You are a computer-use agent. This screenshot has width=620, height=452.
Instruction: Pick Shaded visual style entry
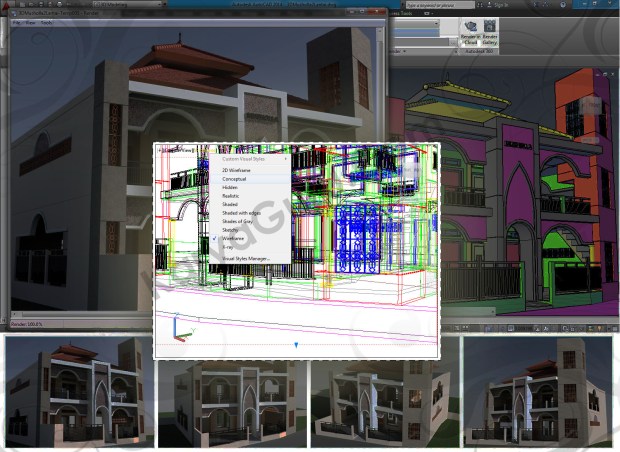click(x=250, y=204)
